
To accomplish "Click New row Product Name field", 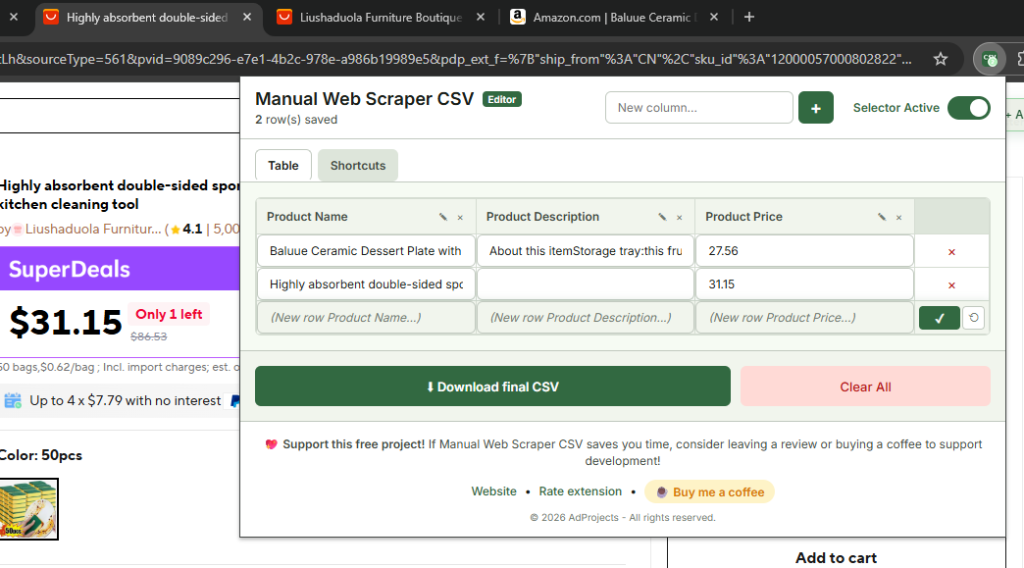I will pyautogui.click(x=366, y=318).
